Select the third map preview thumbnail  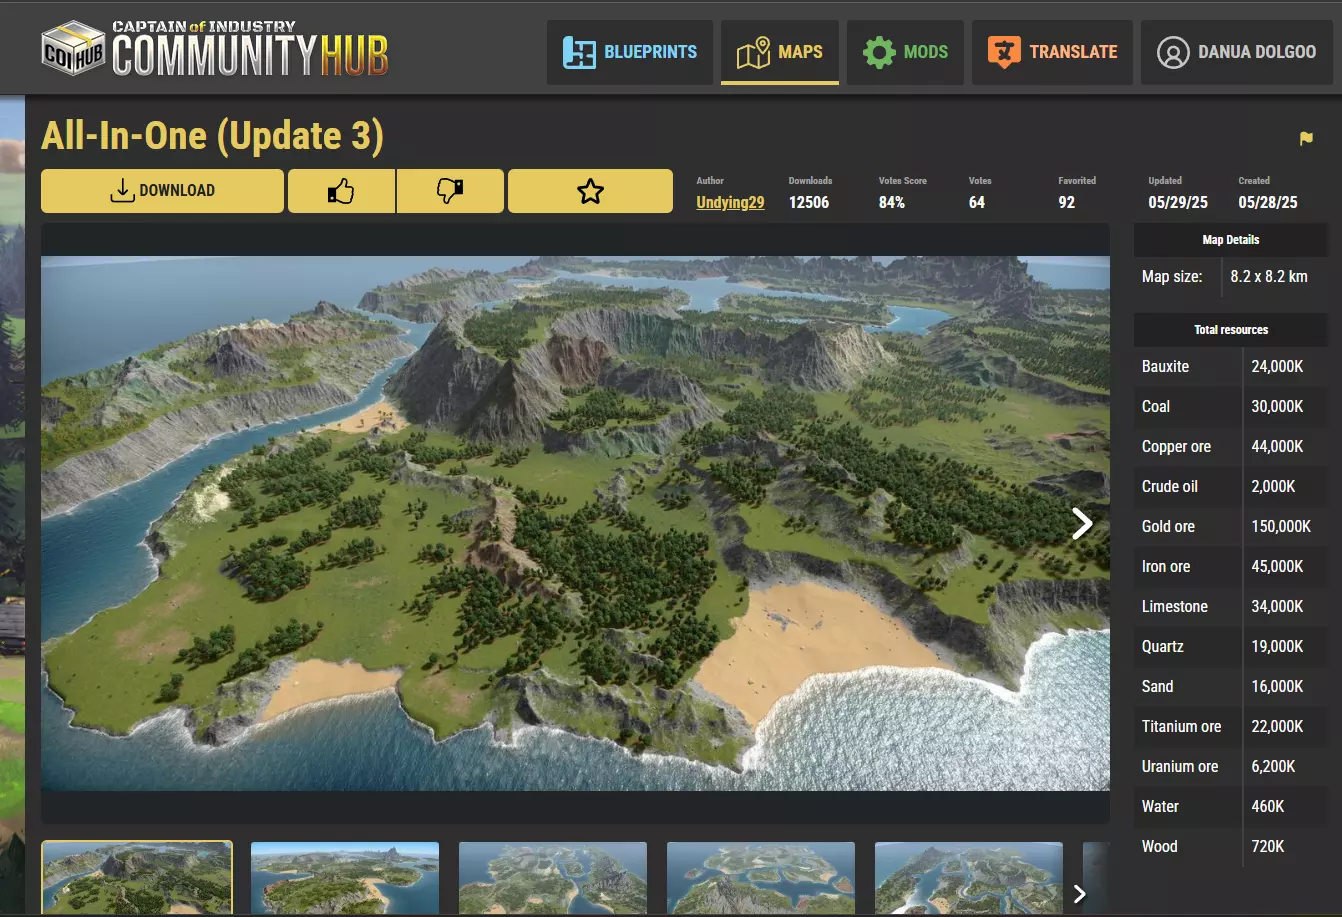553,878
